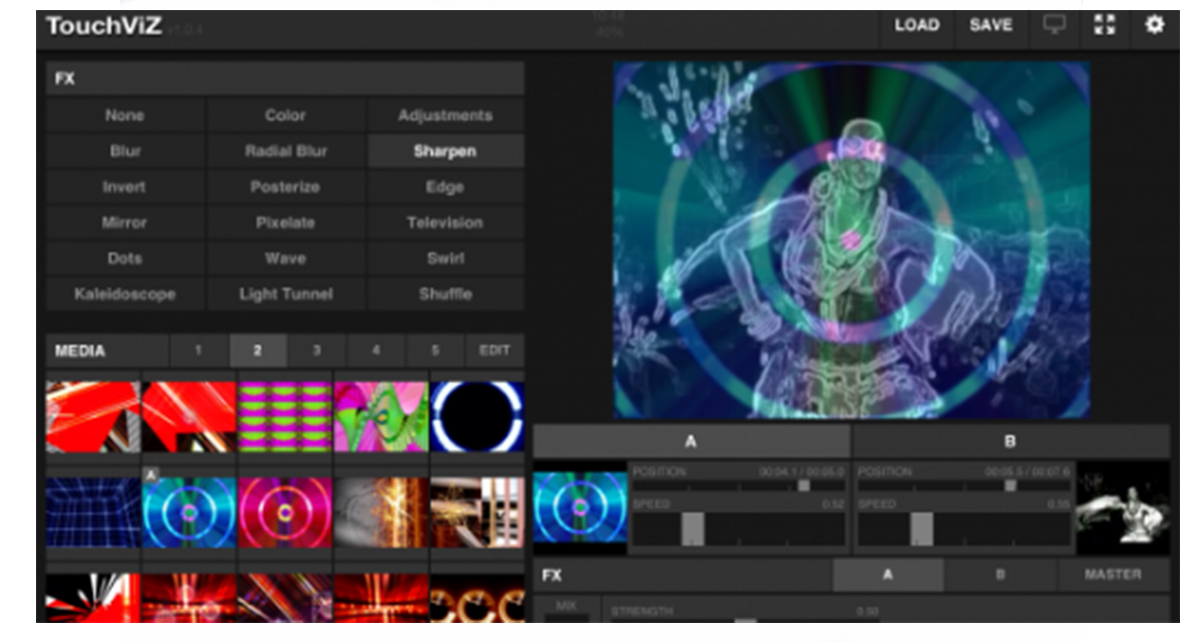Select the Pixelate effect

coord(286,222)
